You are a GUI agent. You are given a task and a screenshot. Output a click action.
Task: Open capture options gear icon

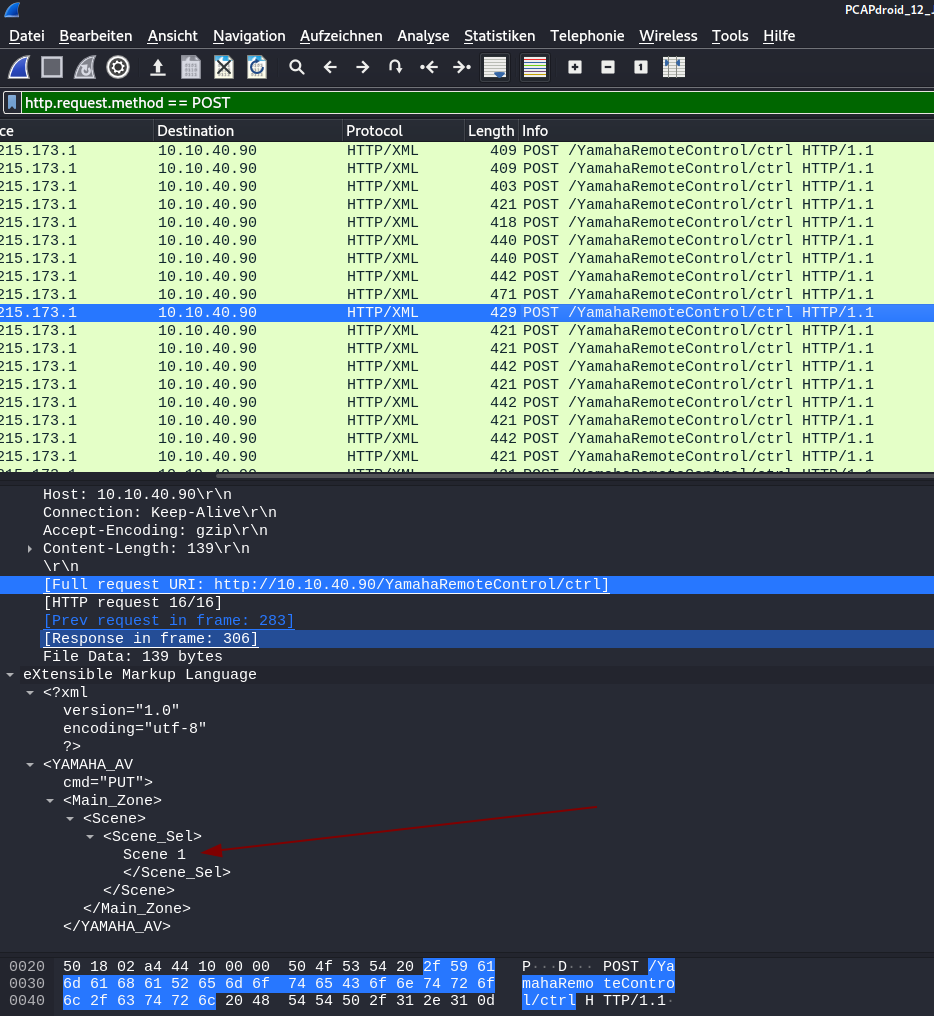click(x=118, y=67)
